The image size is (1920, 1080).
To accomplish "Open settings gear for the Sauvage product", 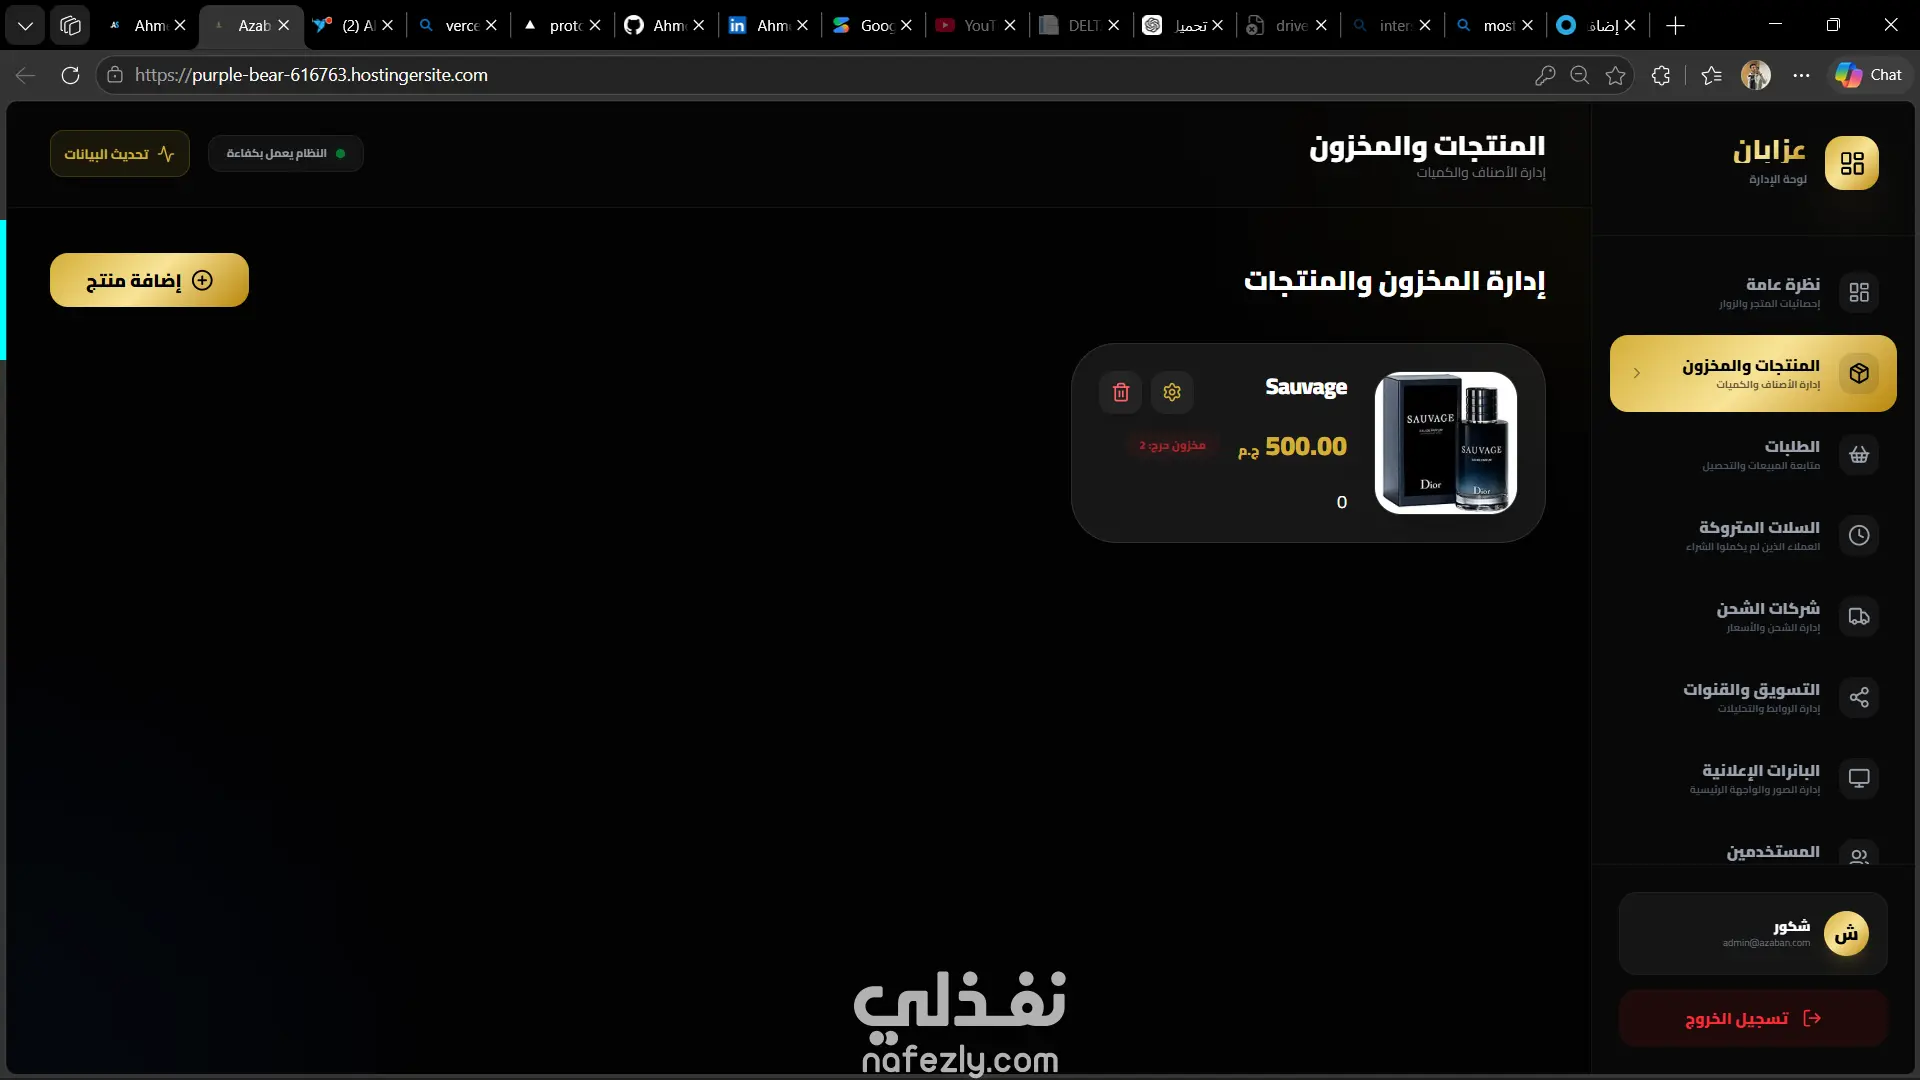I will (x=1172, y=392).
